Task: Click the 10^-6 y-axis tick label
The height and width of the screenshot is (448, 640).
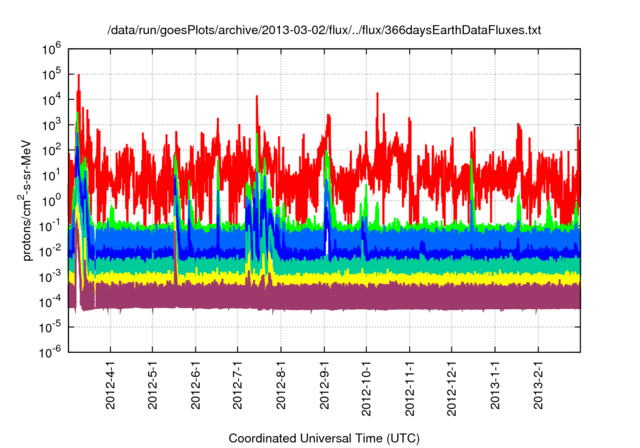Action: pyautogui.click(x=50, y=352)
